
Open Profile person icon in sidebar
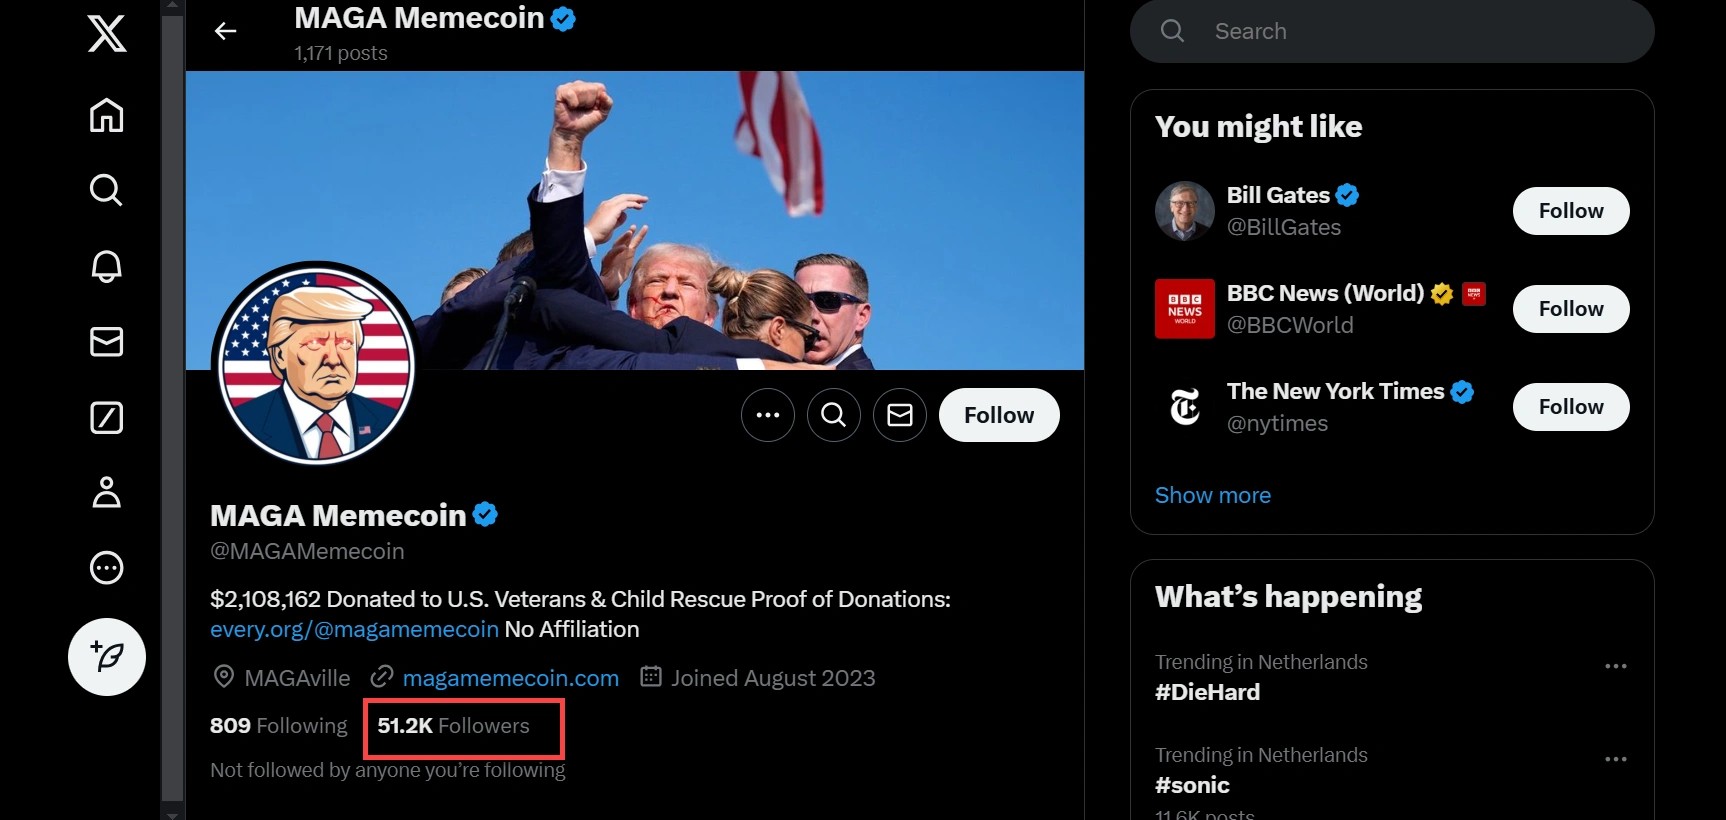[x=106, y=493]
